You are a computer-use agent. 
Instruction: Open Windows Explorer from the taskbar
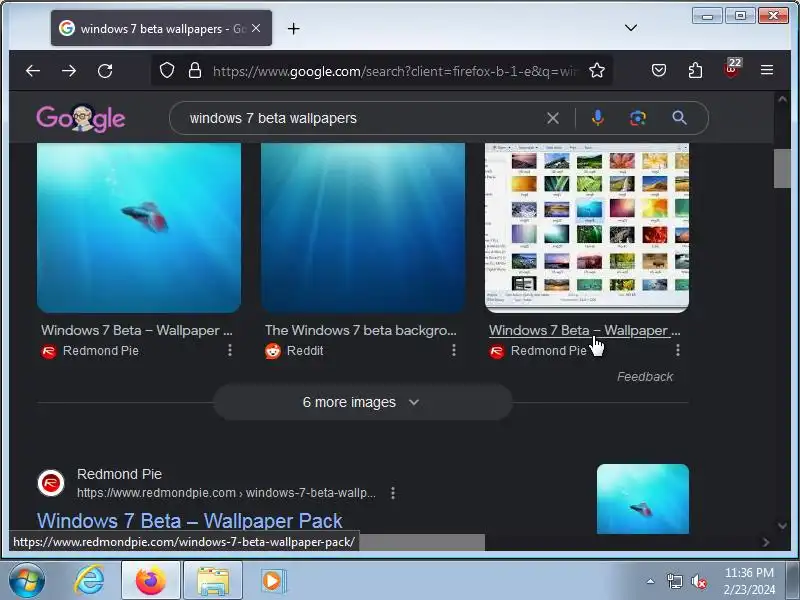213,580
